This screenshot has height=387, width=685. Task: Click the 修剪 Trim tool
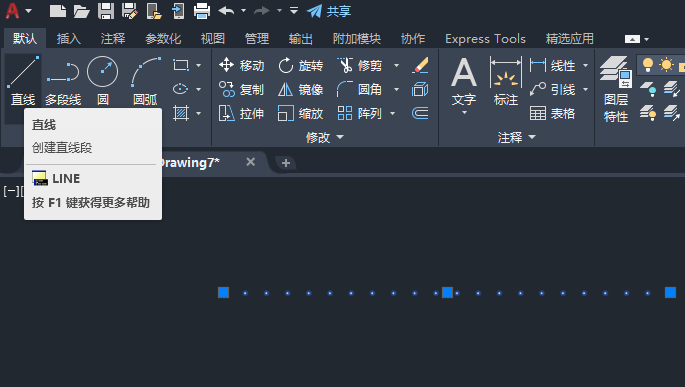[x=360, y=66]
